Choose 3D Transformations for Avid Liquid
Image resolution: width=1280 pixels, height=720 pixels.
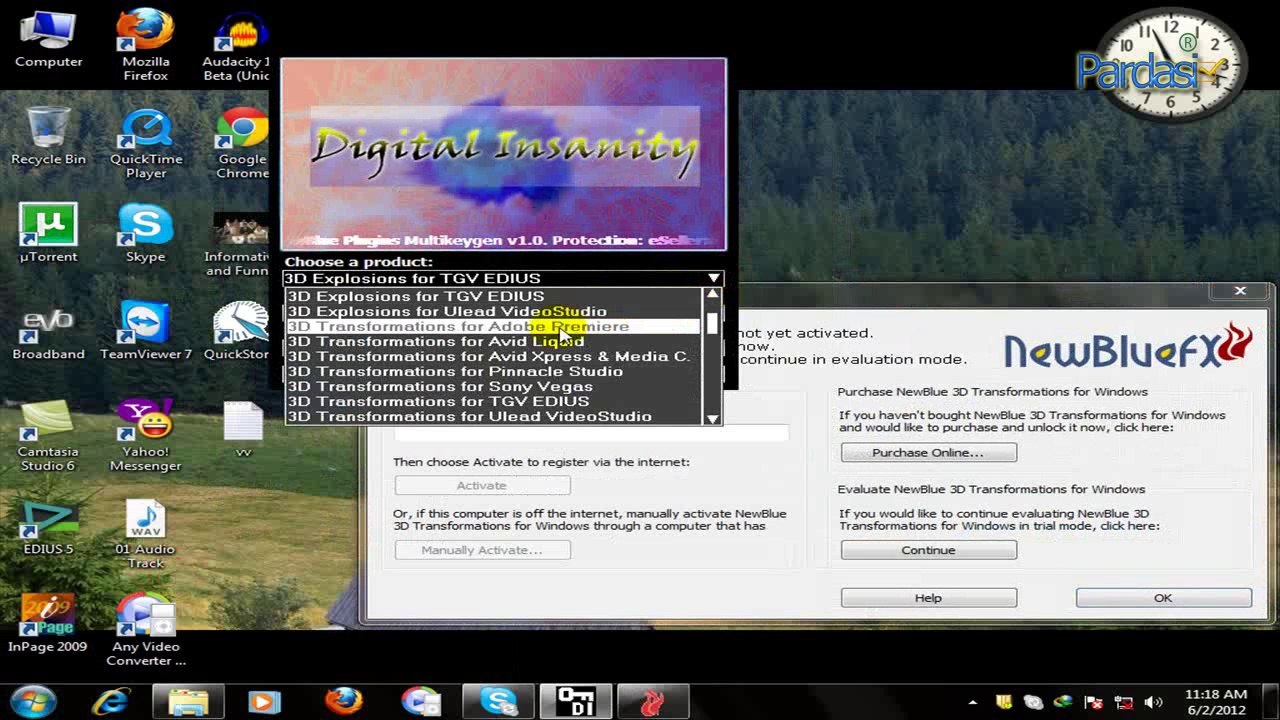[494, 341]
